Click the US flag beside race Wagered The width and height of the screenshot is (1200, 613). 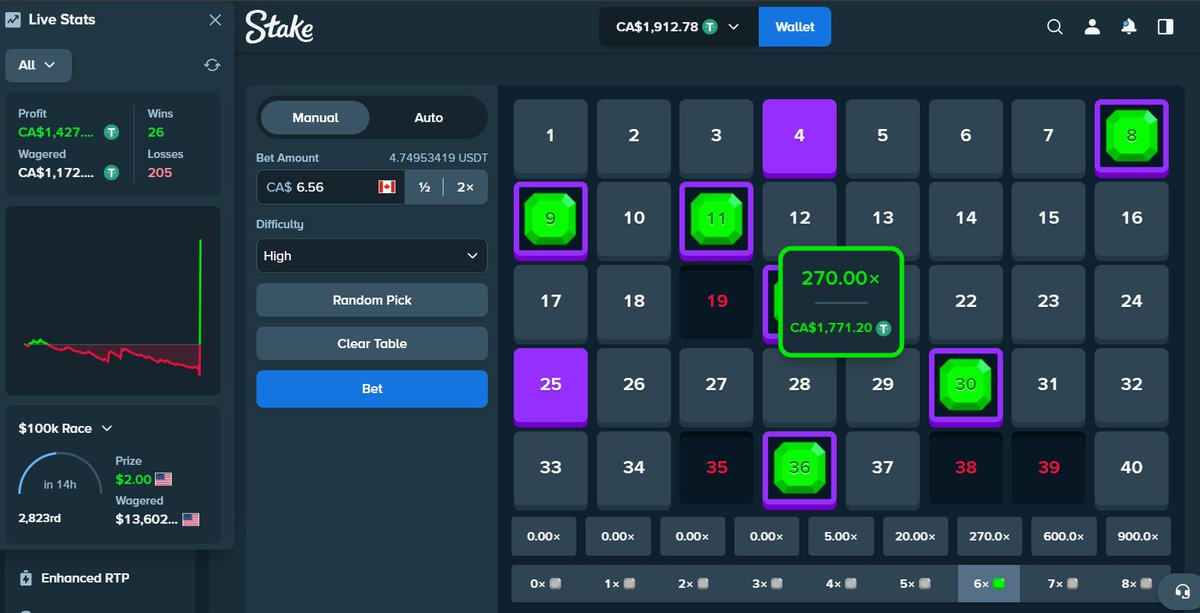(190, 519)
